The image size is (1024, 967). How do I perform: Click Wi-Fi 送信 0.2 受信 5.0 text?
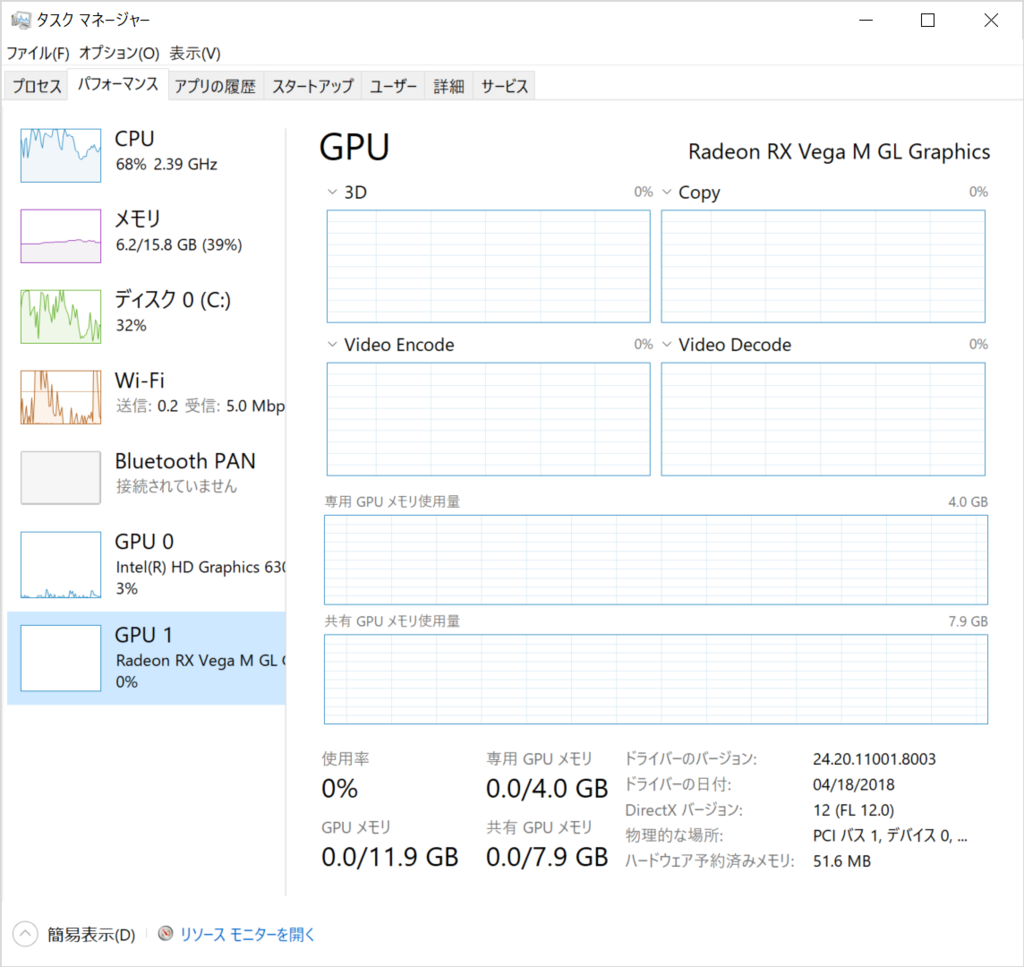(200, 405)
